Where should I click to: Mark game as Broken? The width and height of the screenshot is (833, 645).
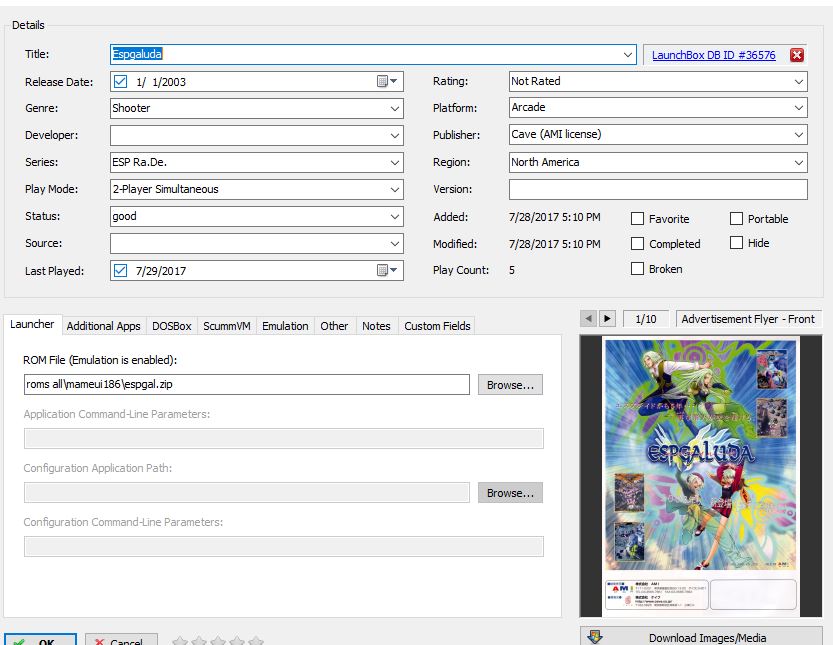[x=637, y=268]
